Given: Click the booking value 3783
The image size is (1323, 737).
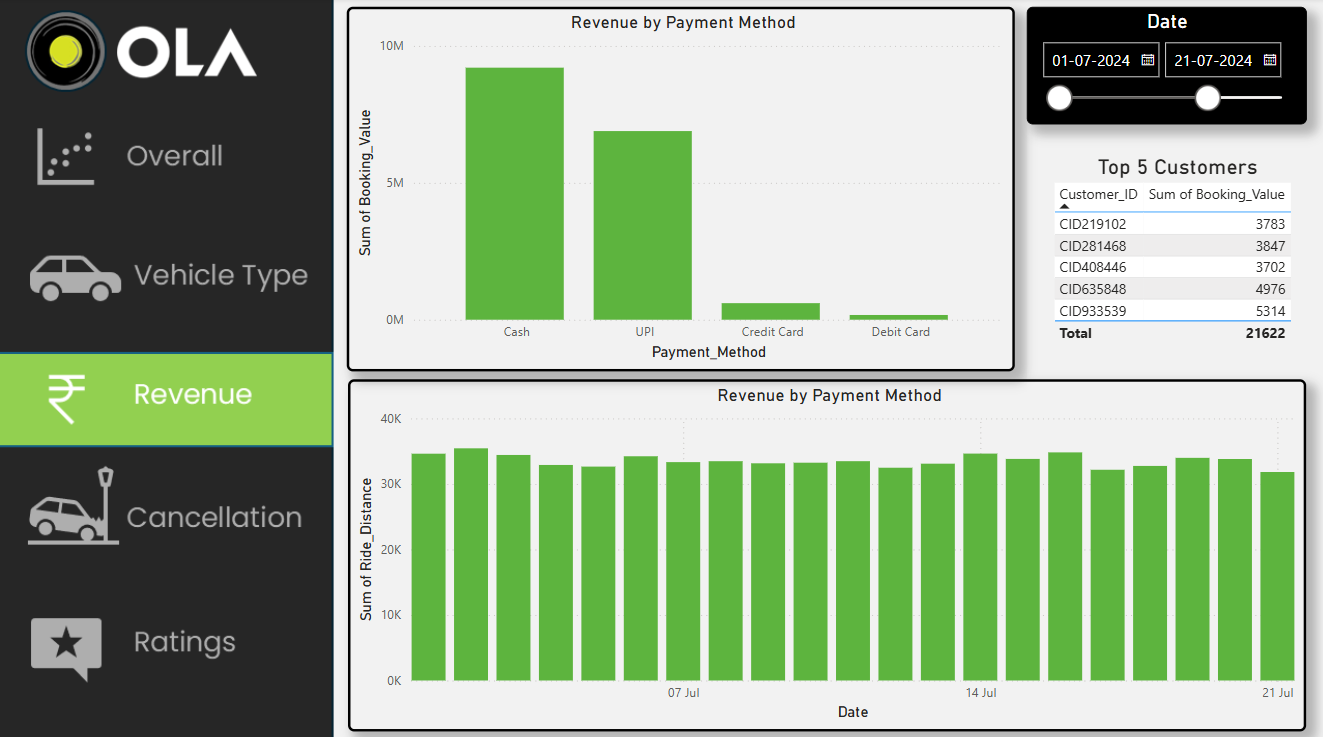Looking at the screenshot, I should [x=1270, y=224].
